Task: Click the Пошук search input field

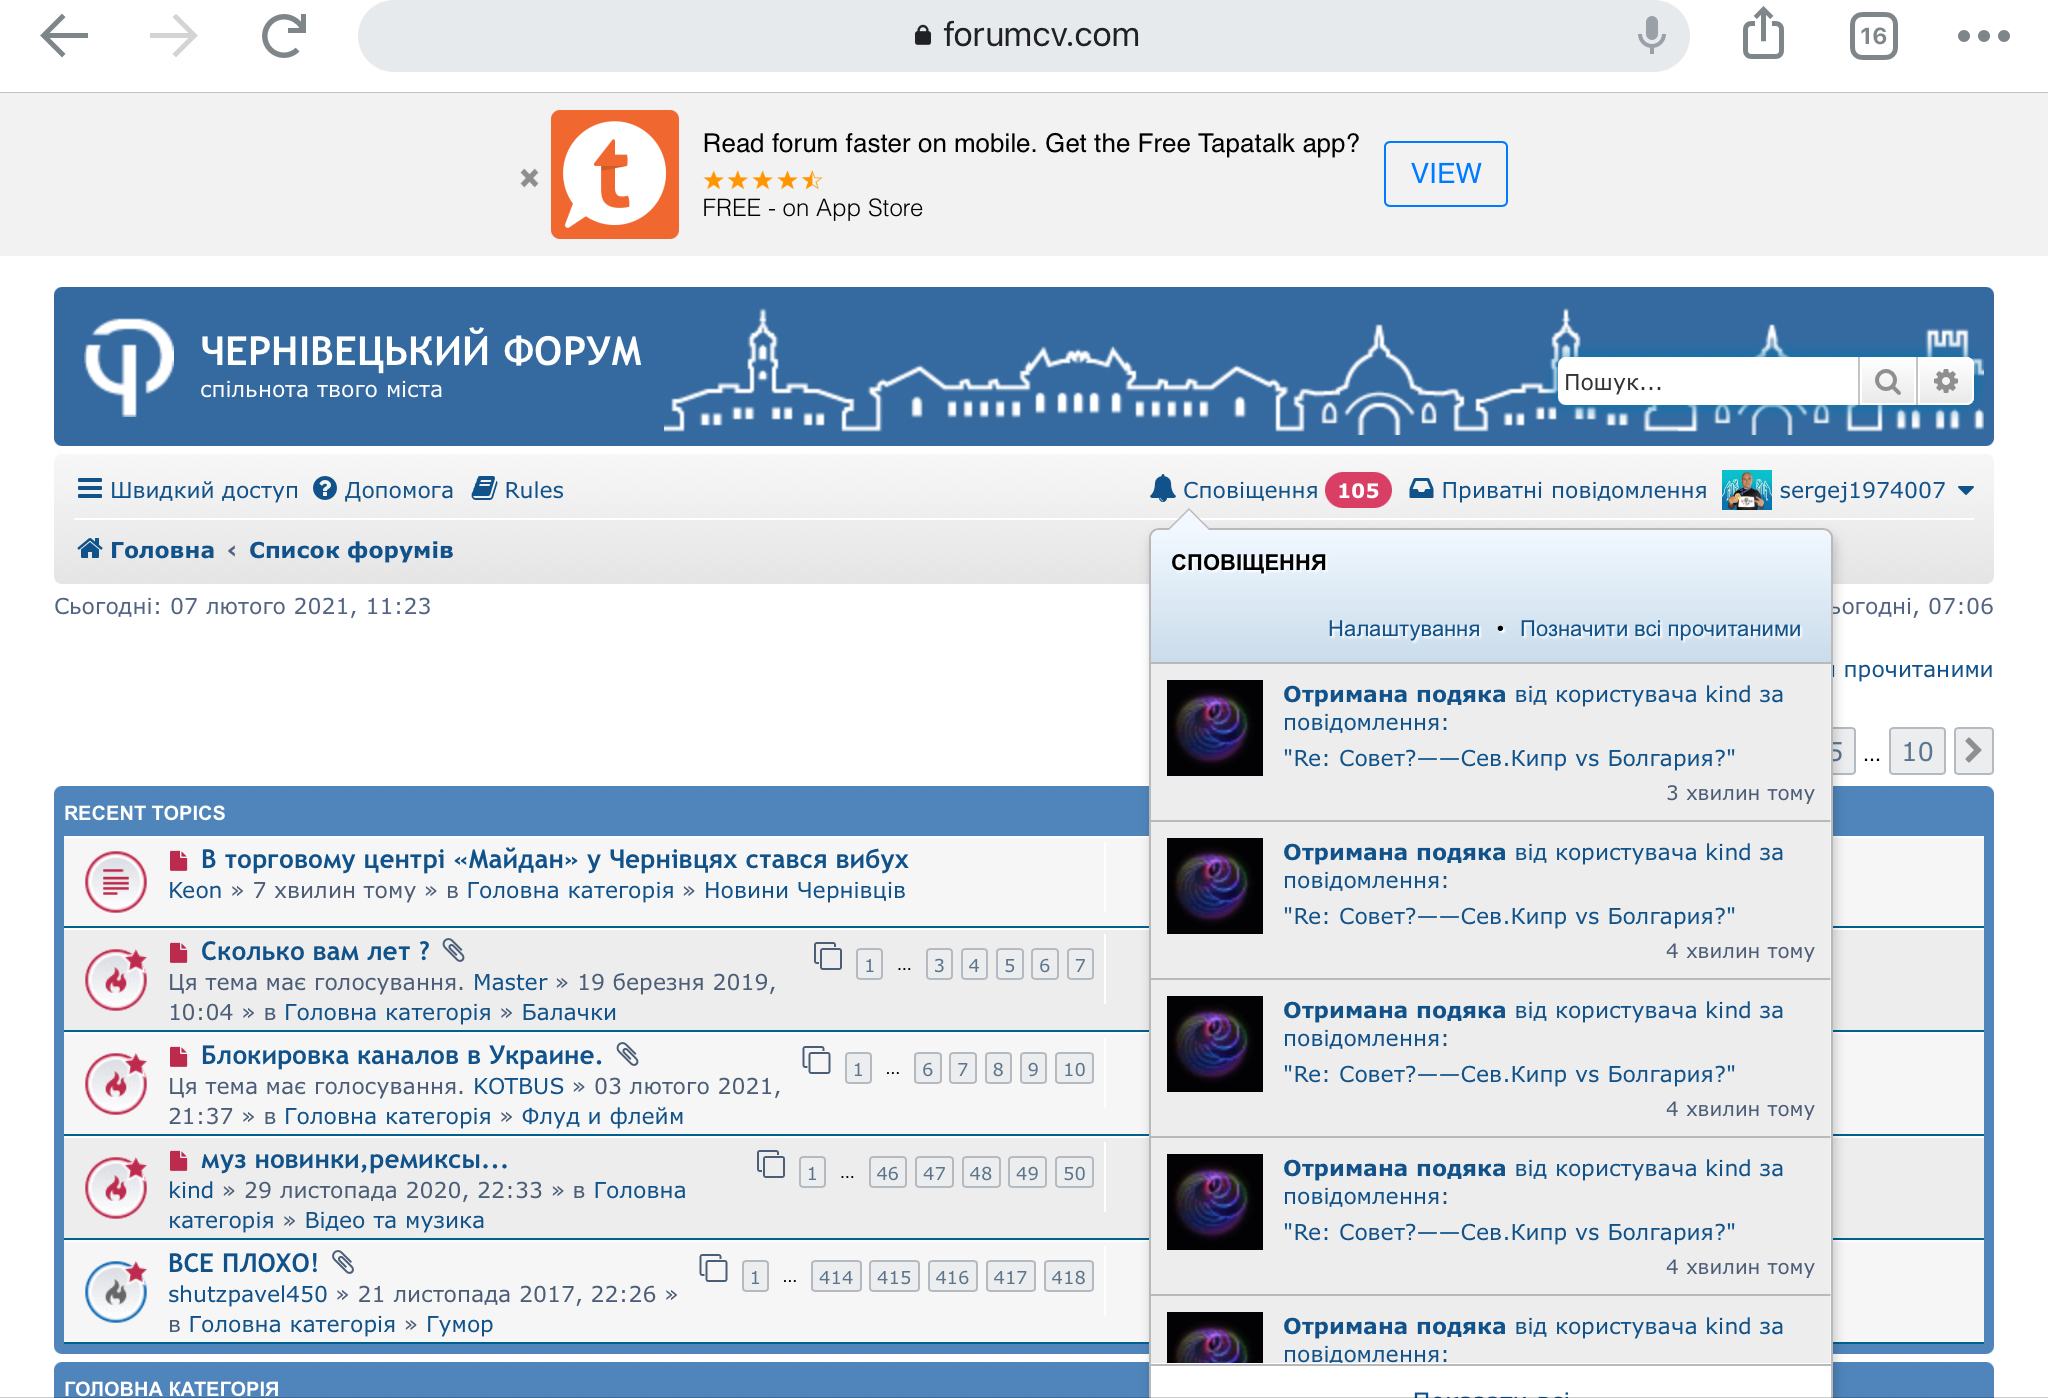Action: 1706,382
